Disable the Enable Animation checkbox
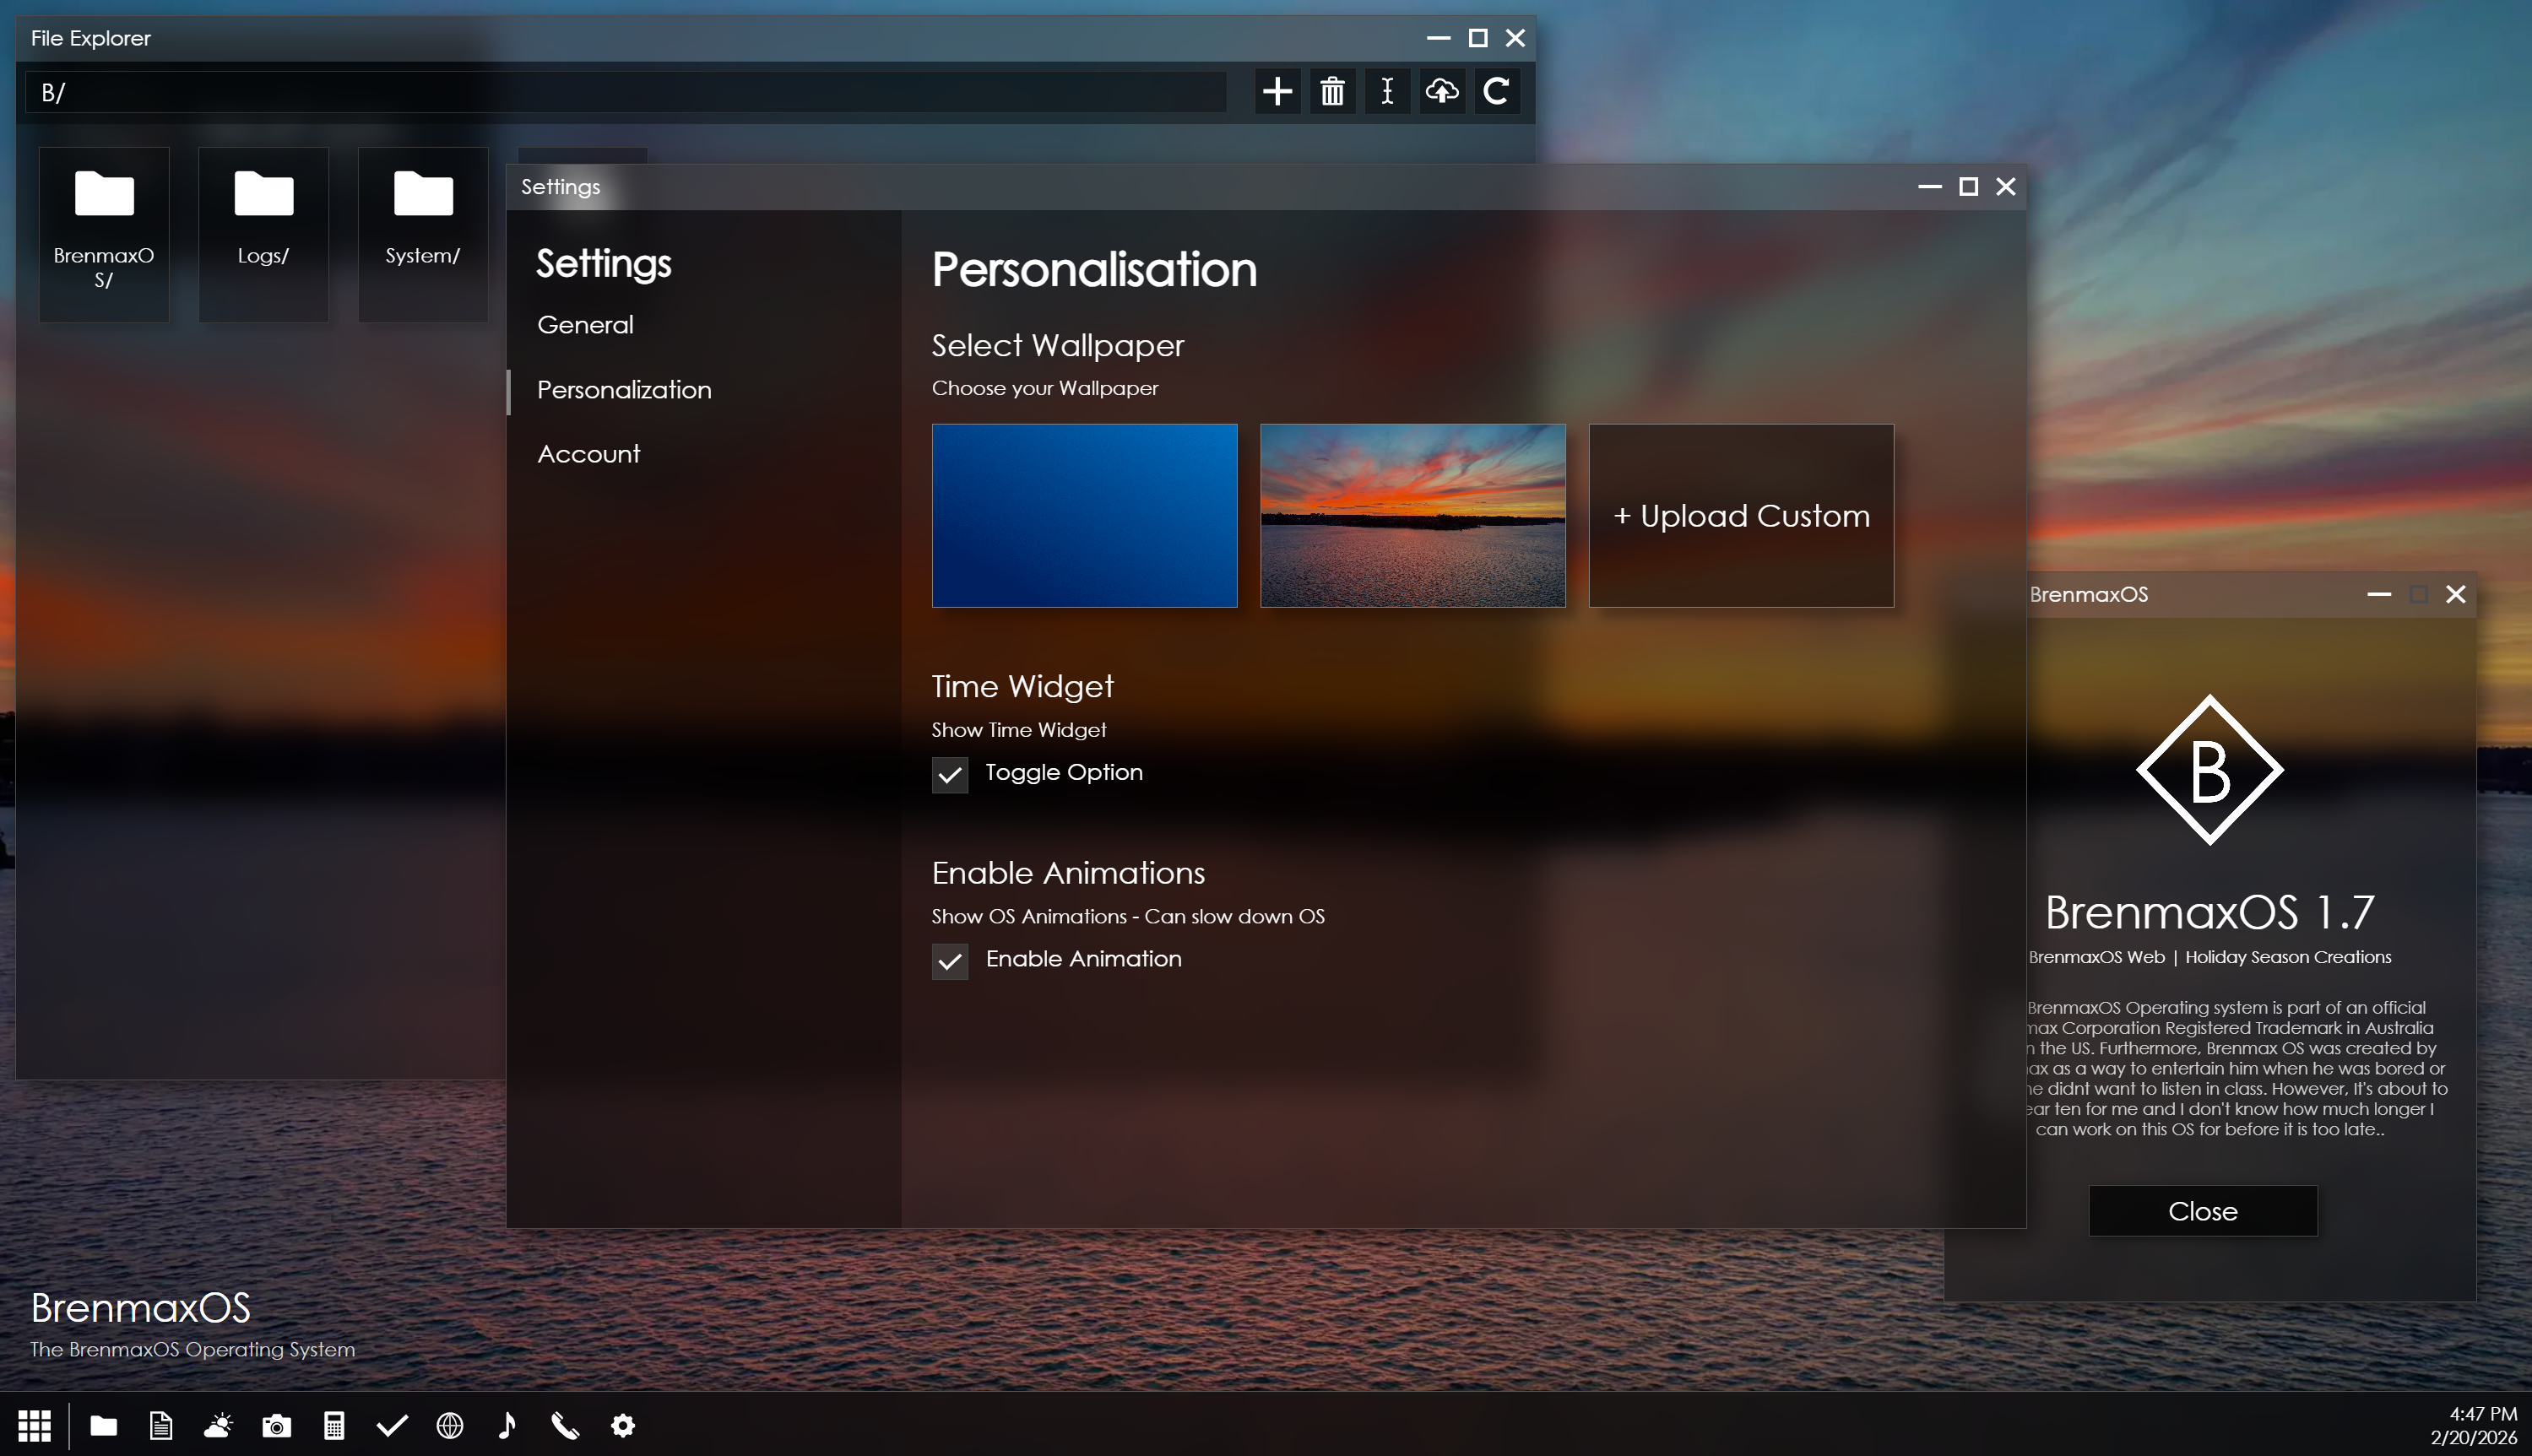This screenshot has height=1456, width=2532. [949, 961]
